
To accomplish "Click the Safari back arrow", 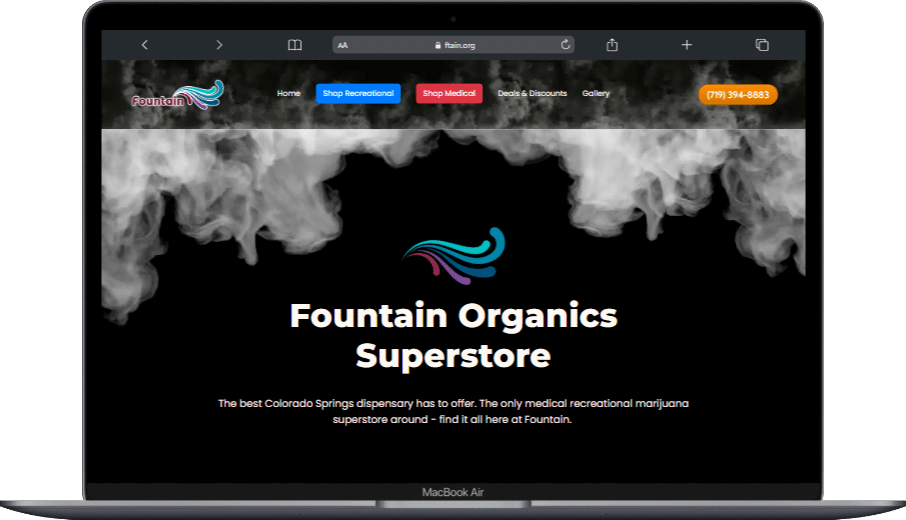I will pyautogui.click(x=145, y=45).
